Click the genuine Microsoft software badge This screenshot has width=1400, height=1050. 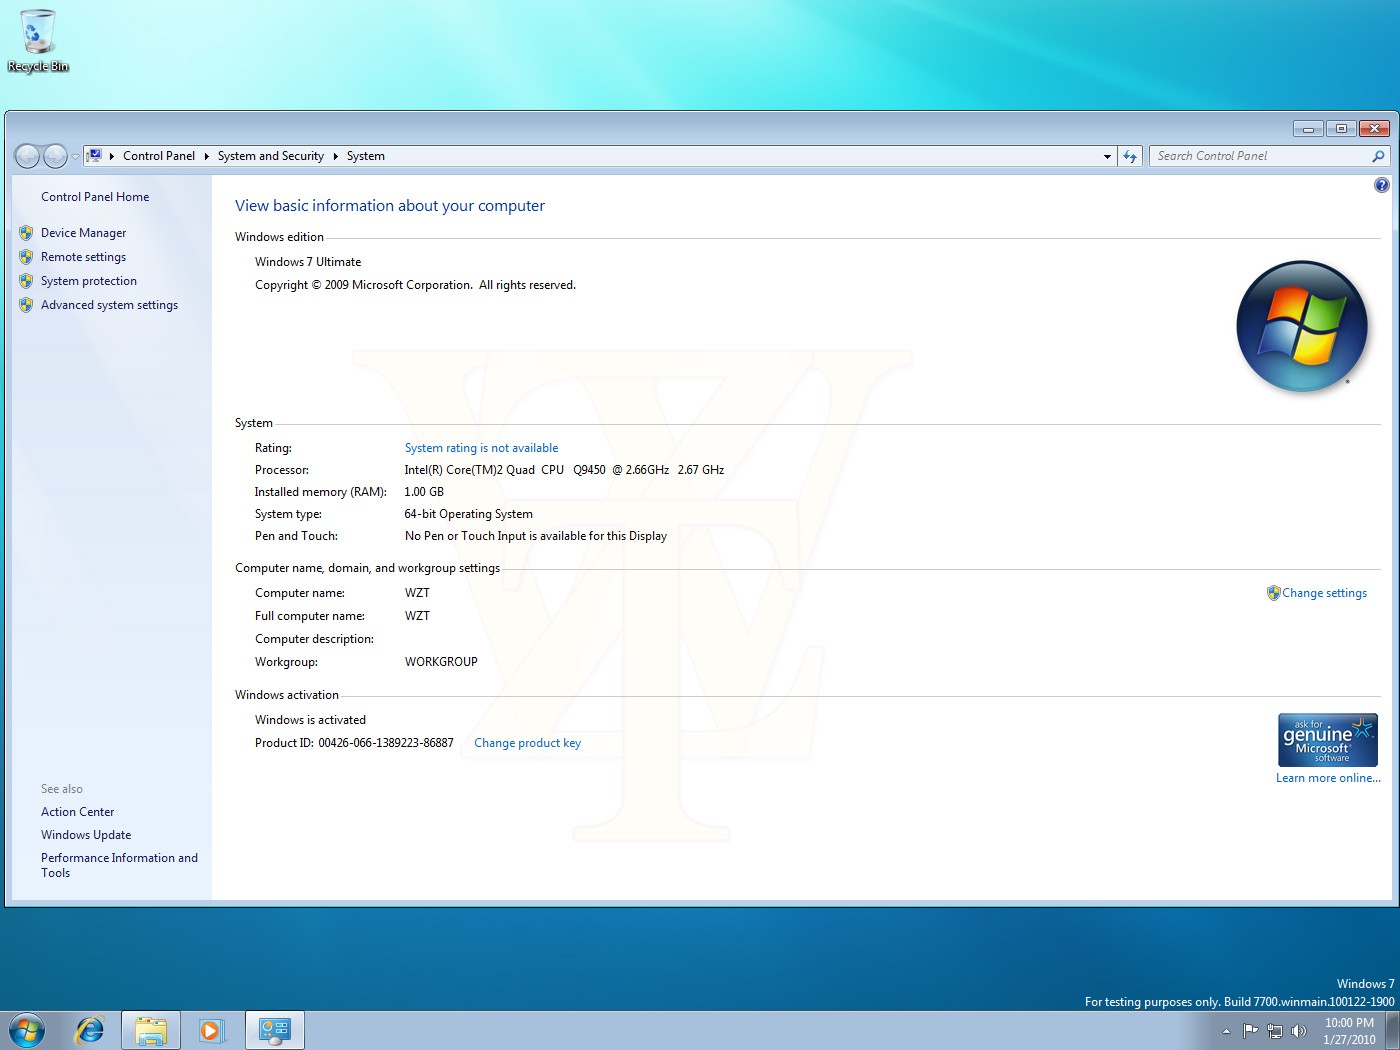coord(1328,740)
